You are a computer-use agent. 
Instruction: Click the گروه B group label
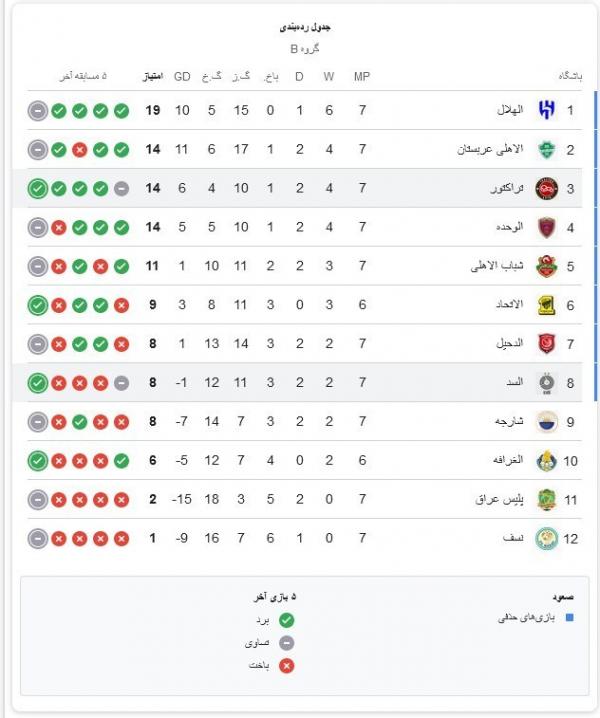point(303,48)
